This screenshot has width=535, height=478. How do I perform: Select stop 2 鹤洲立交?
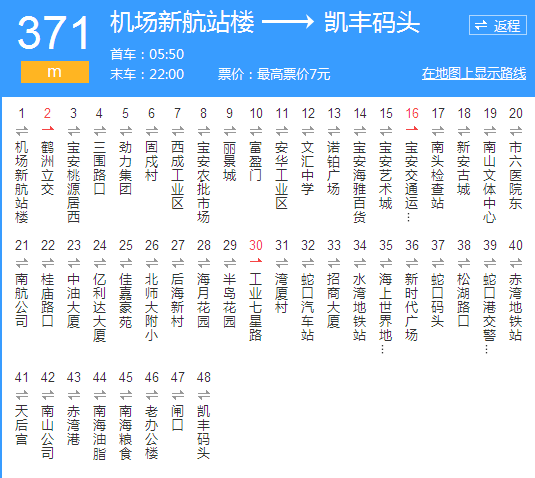(x=48, y=168)
